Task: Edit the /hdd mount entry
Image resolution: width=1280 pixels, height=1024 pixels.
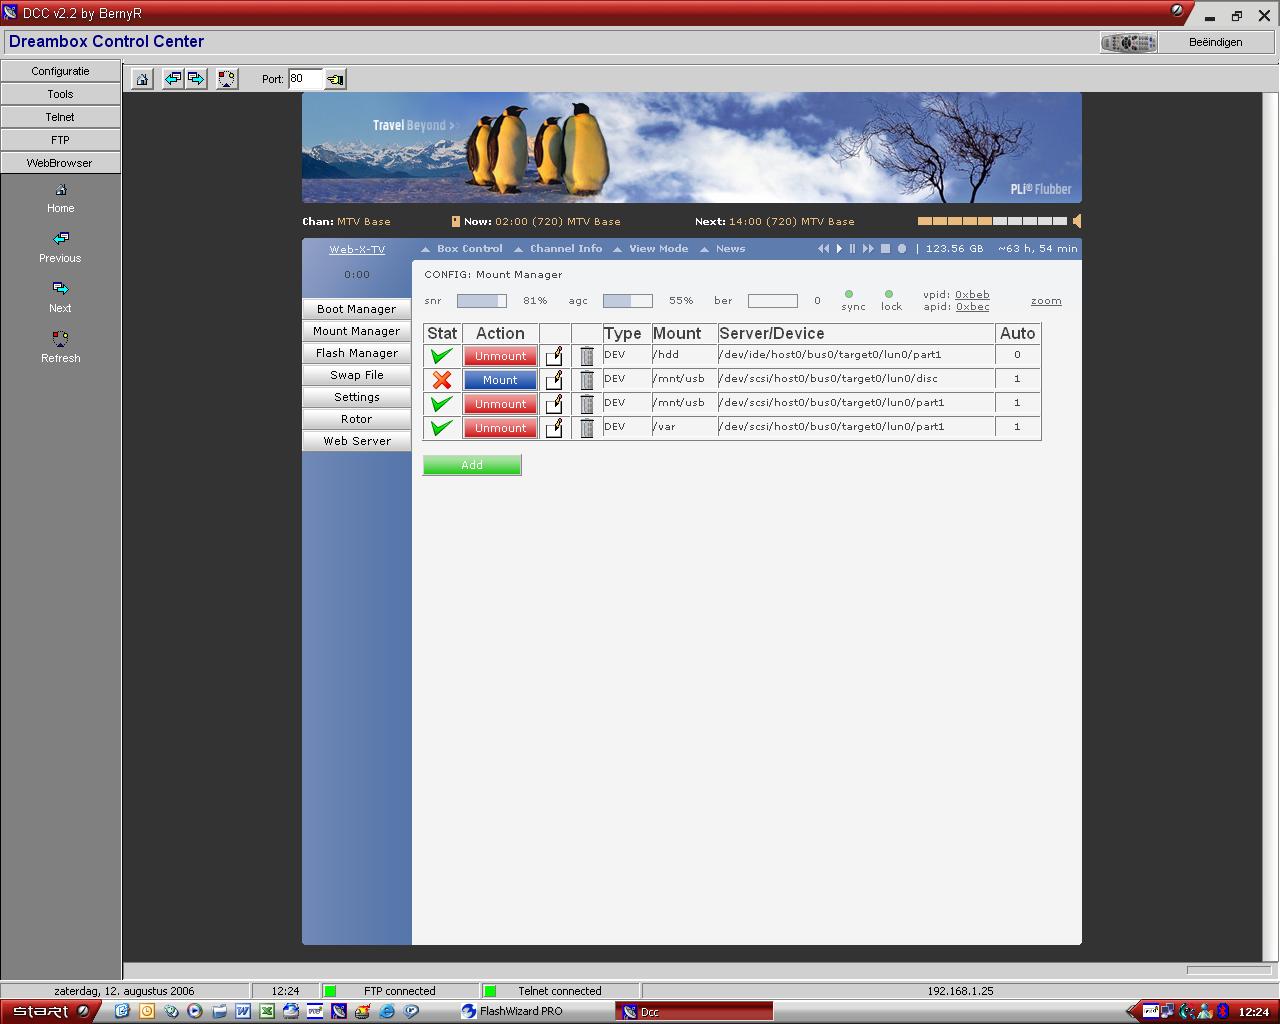Action: click(554, 356)
